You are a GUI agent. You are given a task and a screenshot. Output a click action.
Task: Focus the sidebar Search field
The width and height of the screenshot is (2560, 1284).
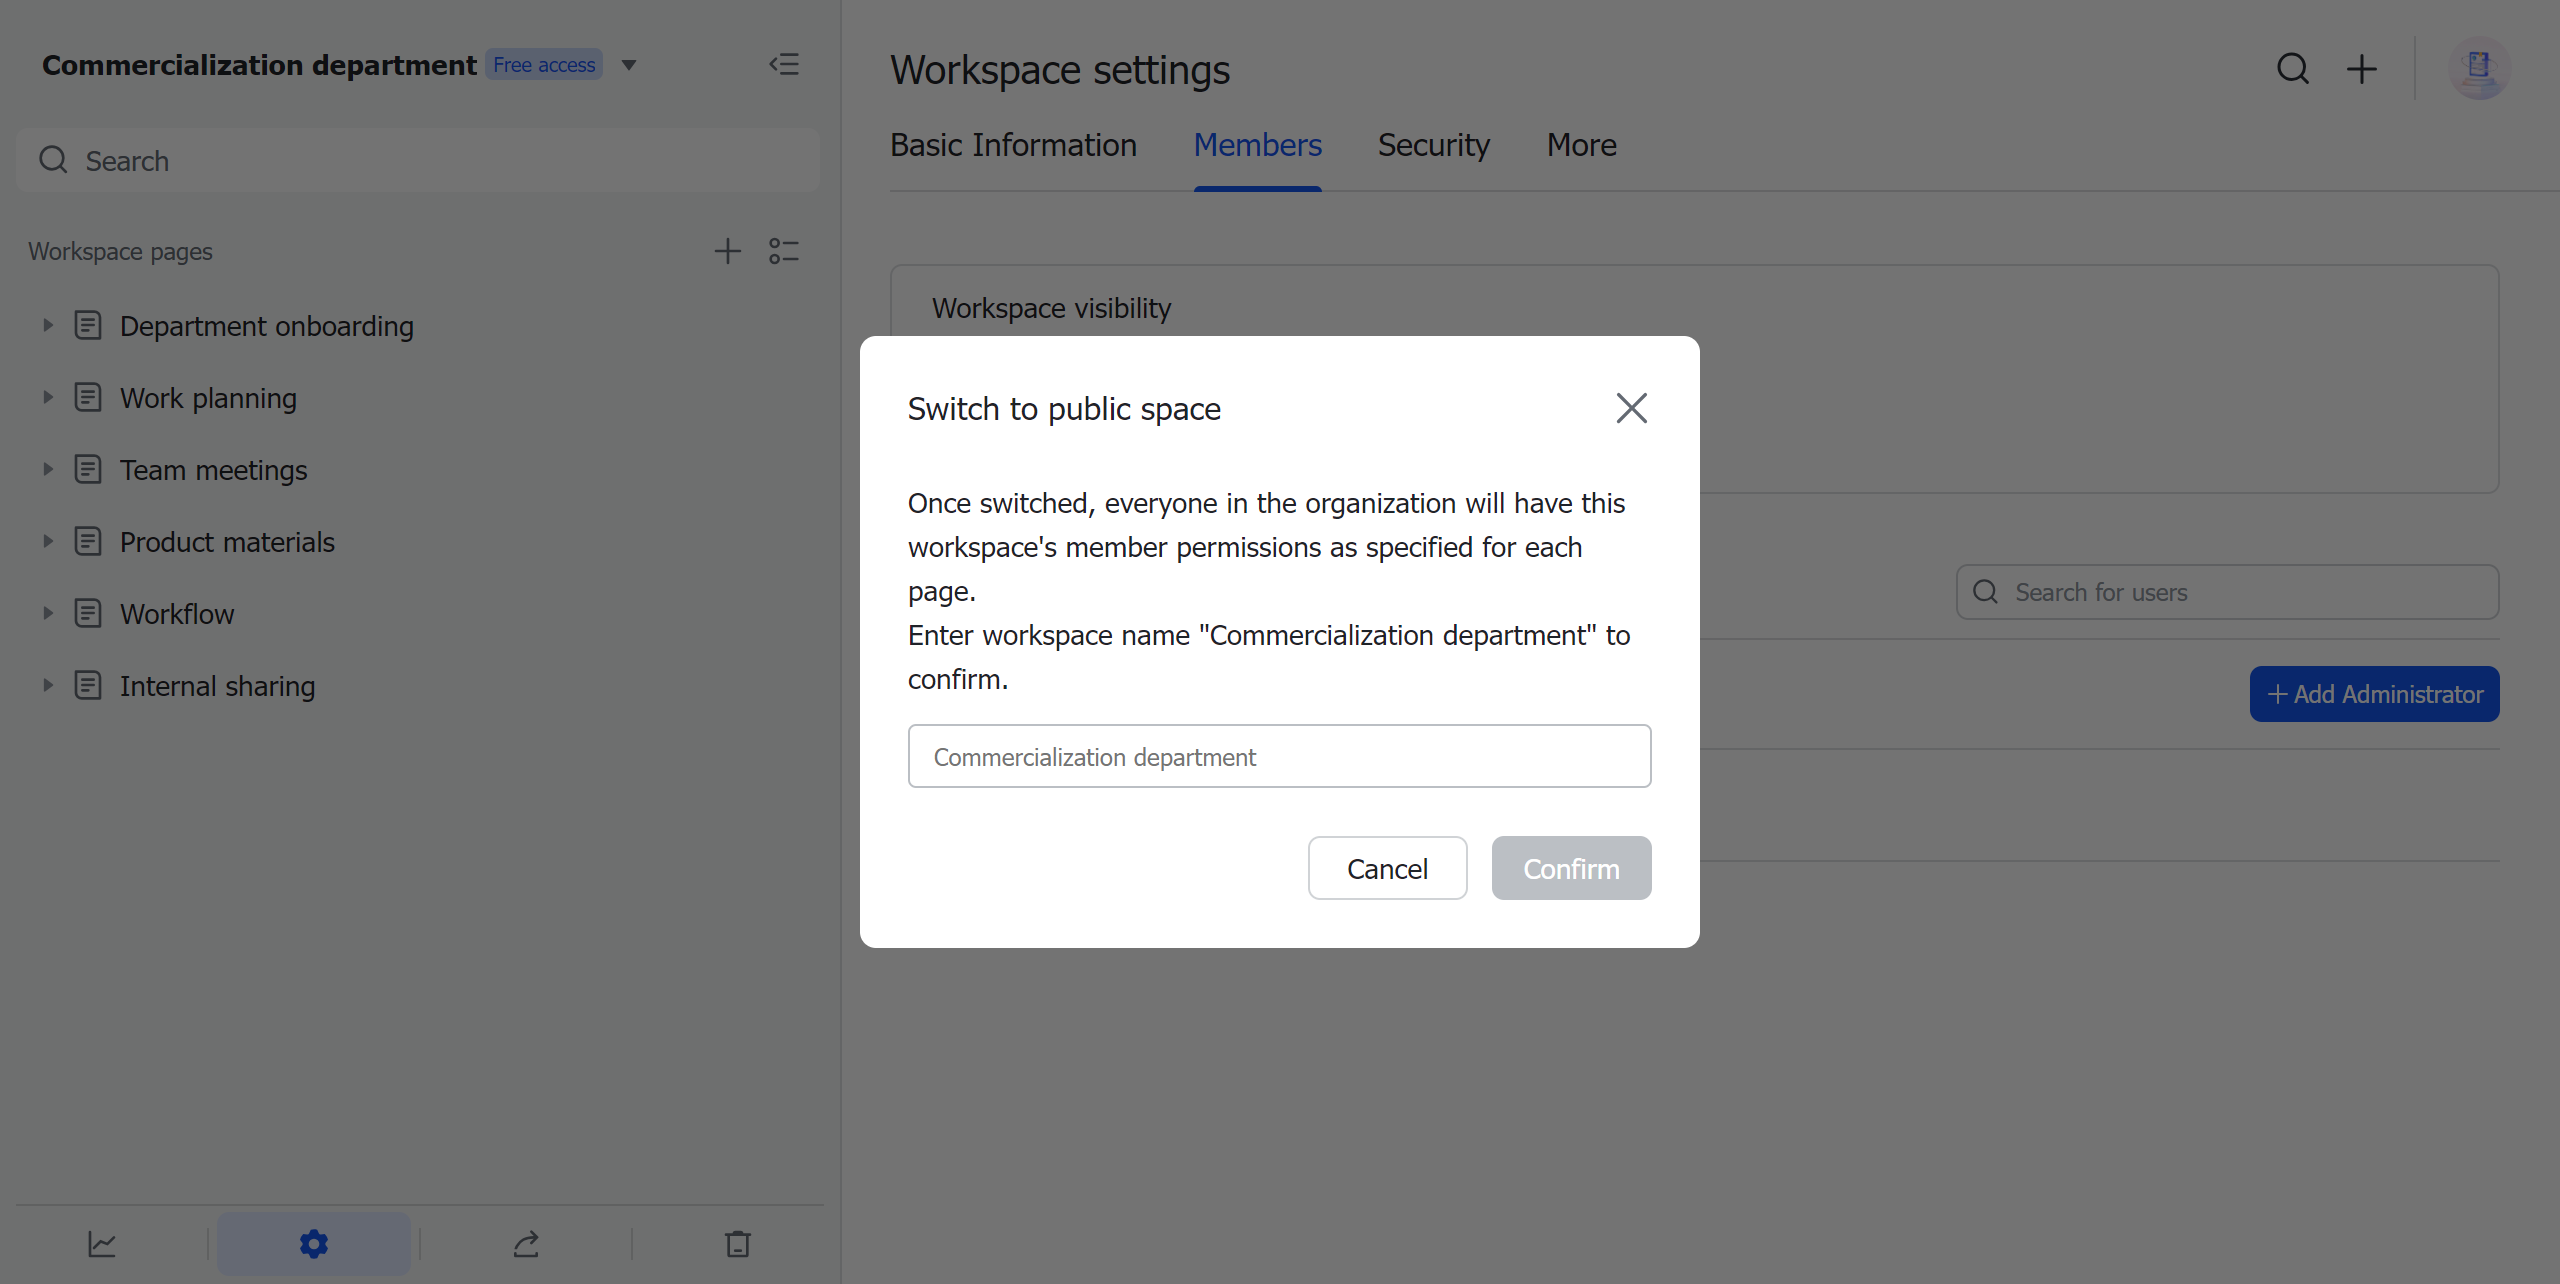pos(418,160)
